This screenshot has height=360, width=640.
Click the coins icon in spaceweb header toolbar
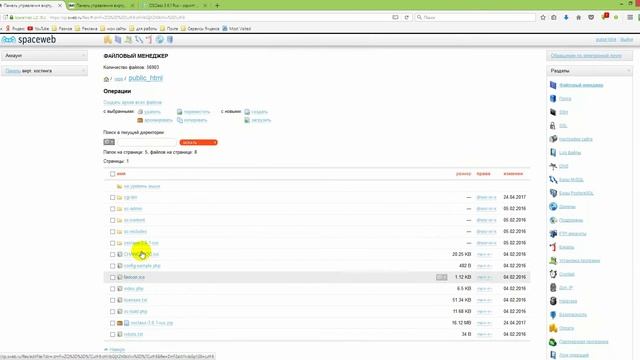click(x=108, y=40)
